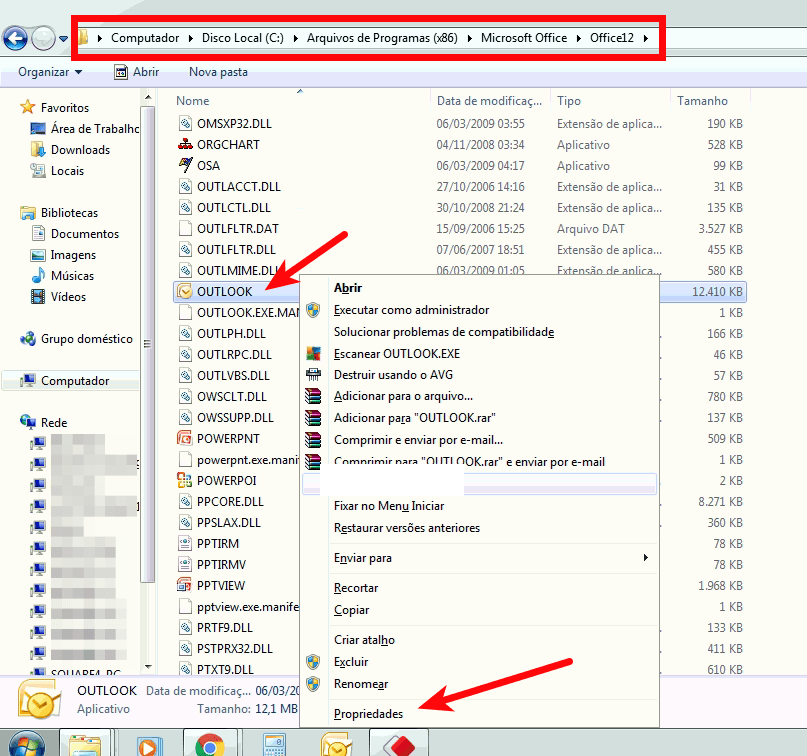
Task: Choose Escanear OUTLOOK.EXE with AVG
Action: 397,354
